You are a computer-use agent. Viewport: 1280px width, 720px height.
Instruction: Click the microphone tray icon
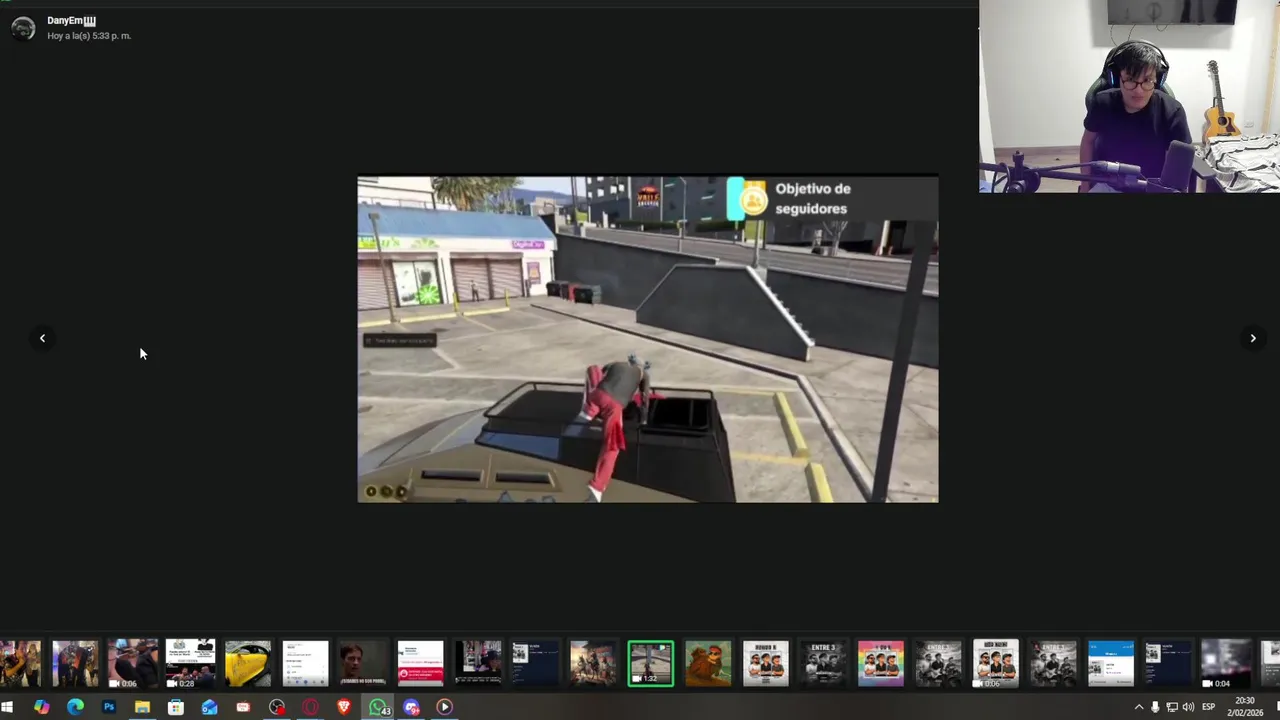[x=1155, y=707]
